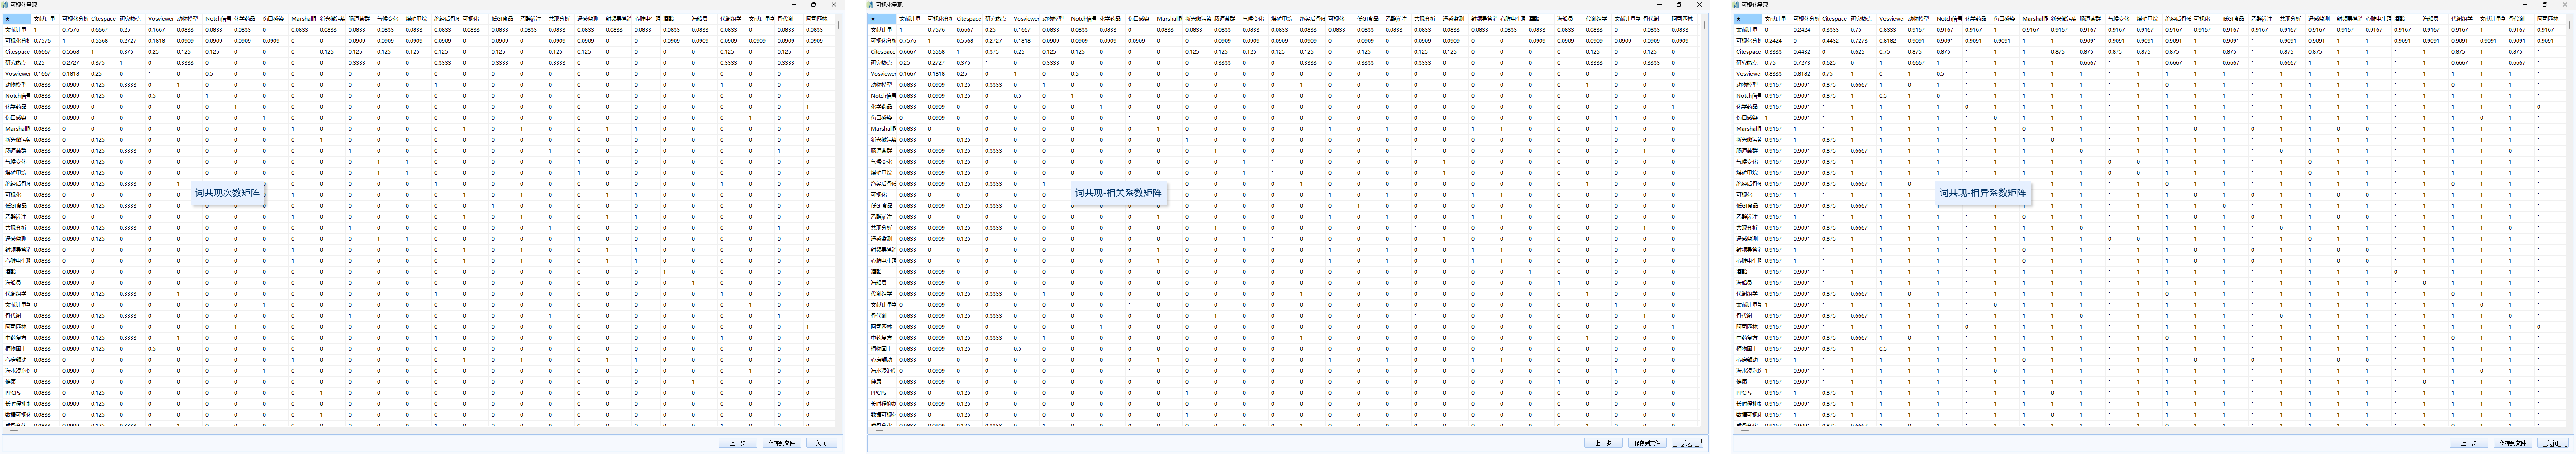This screenshot has width=2576, height=454.
Task: Click the Citespace row header in the middle window
Action: tap(882, 52)
